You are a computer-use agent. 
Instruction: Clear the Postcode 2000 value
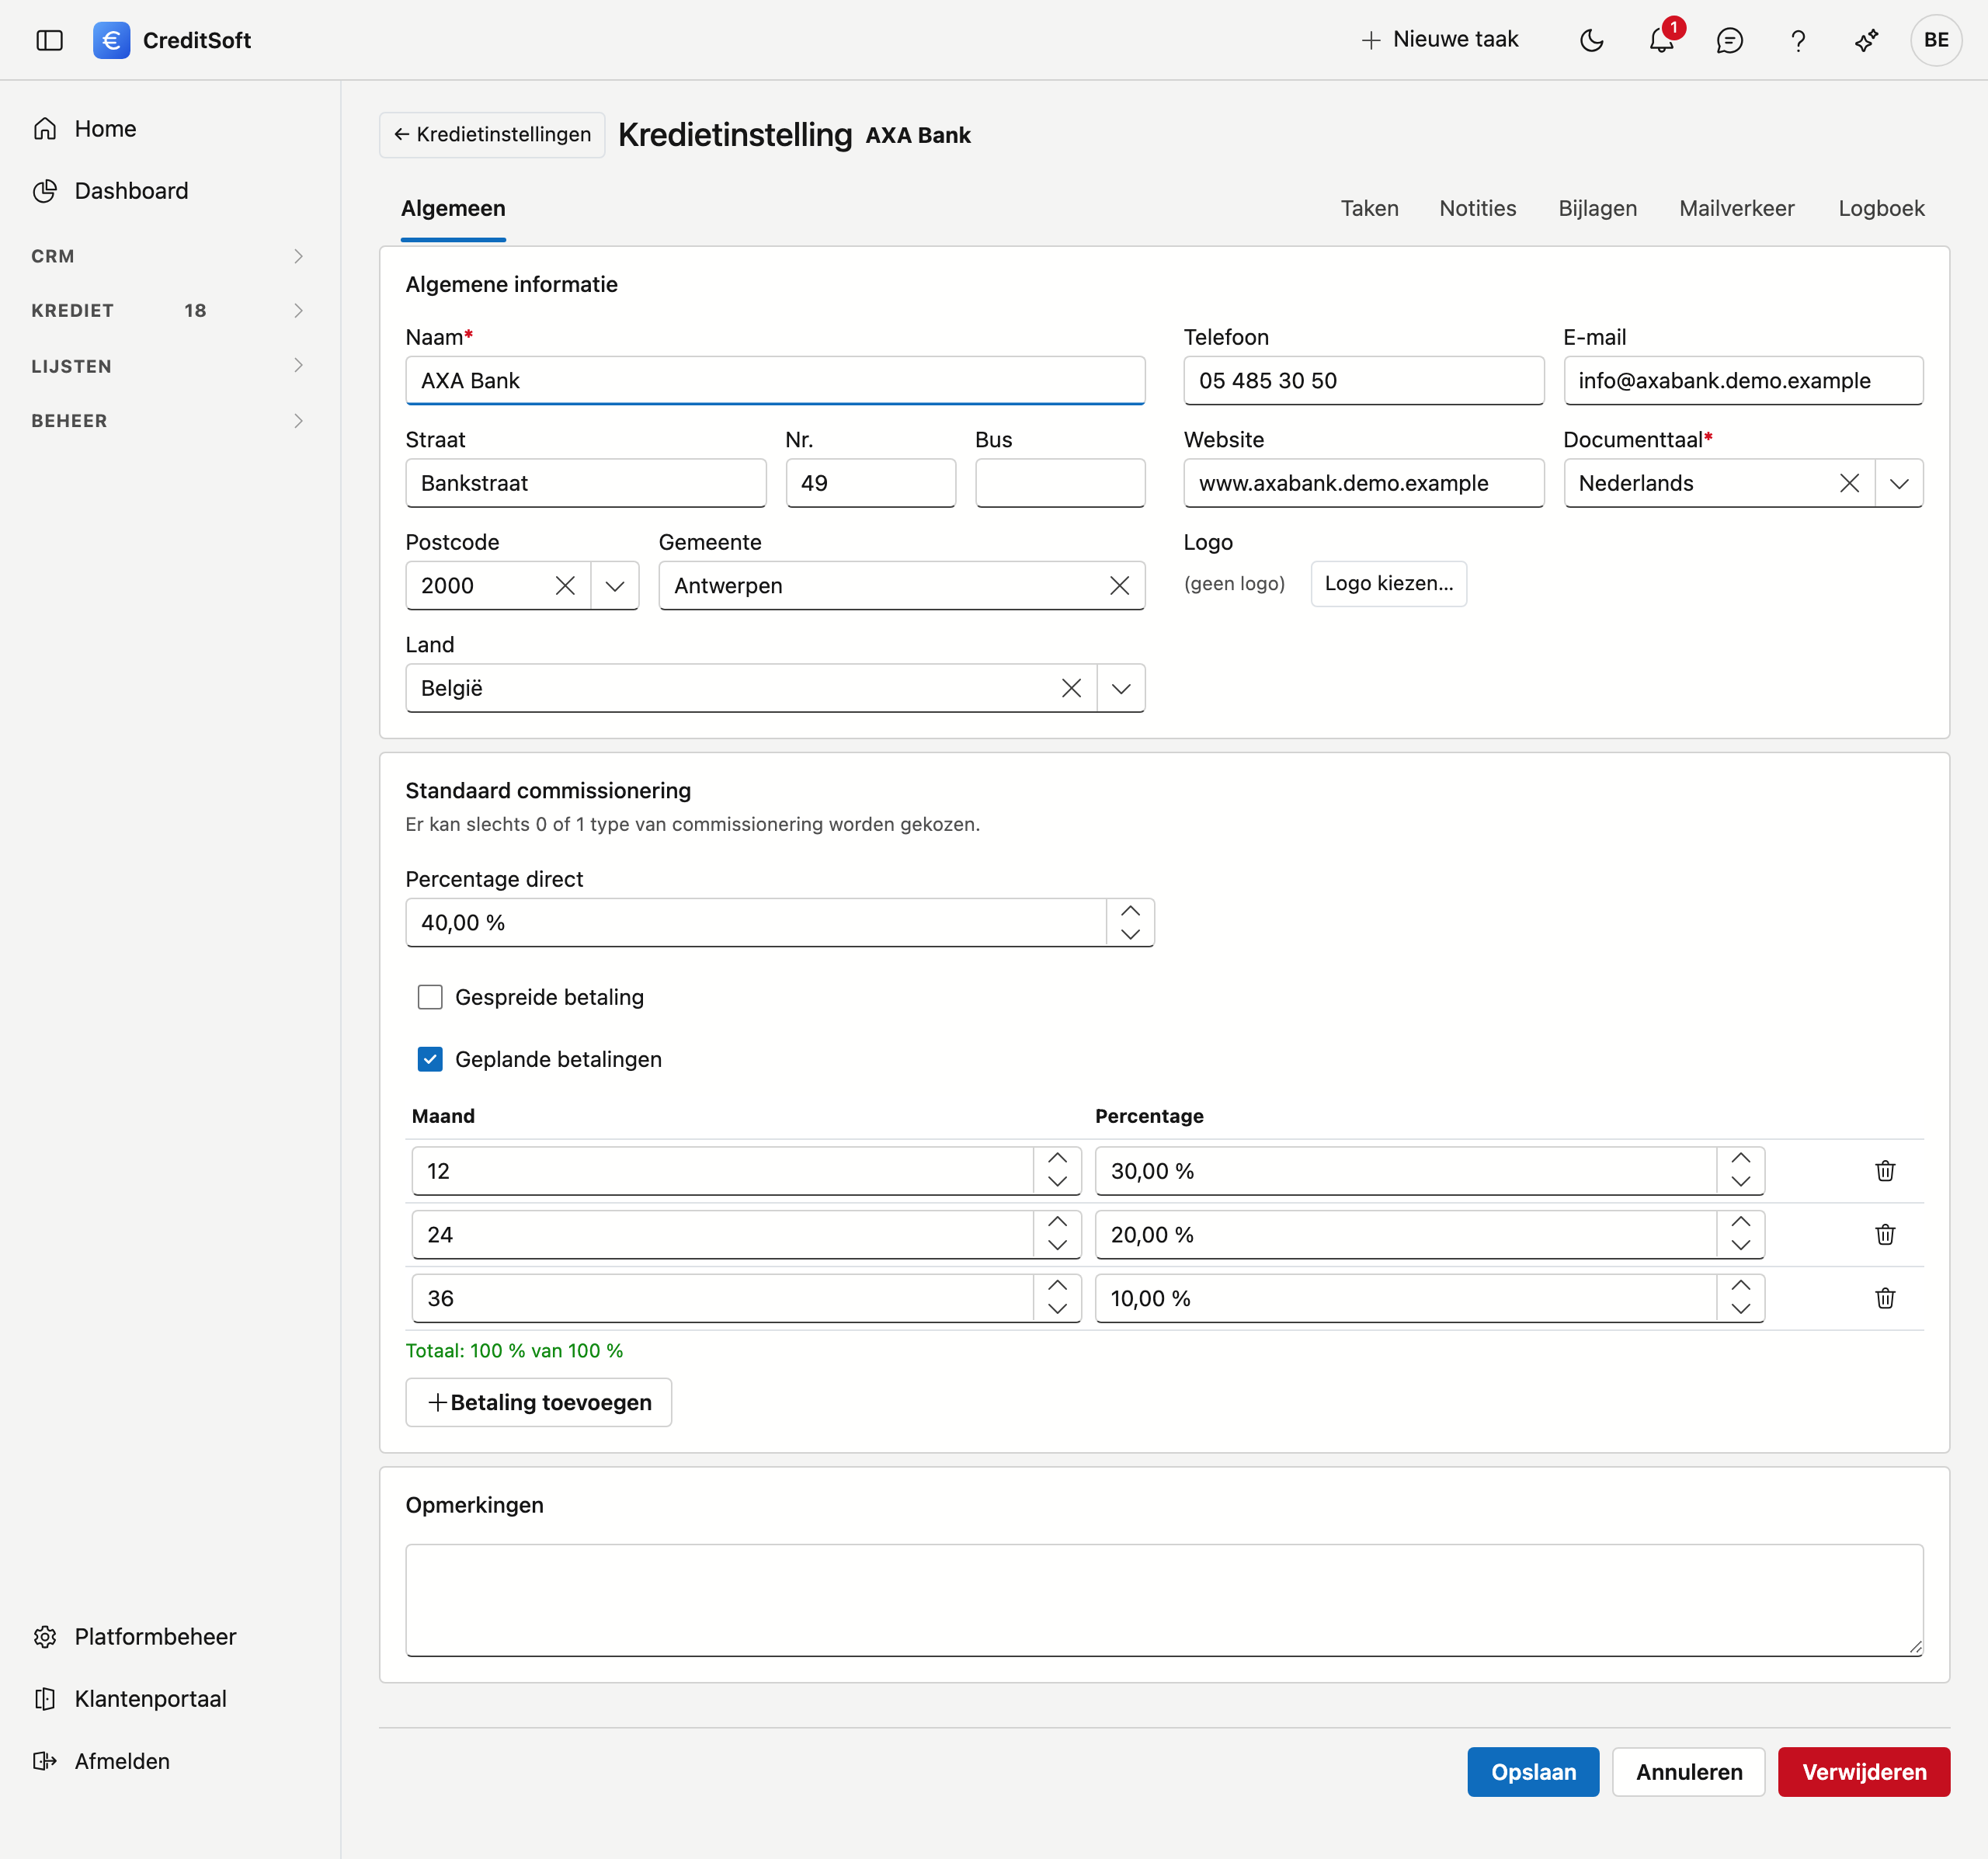[565, 586]
